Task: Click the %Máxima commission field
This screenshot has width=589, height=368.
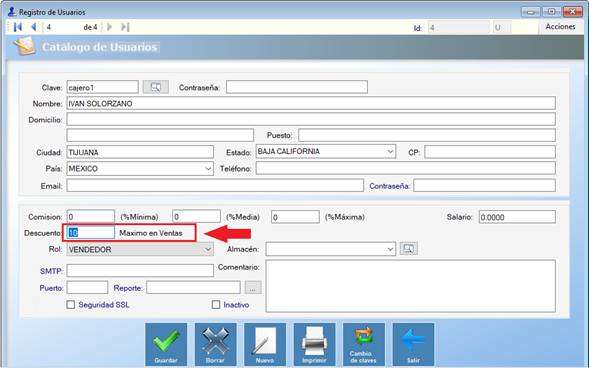Action: point(295,217)
